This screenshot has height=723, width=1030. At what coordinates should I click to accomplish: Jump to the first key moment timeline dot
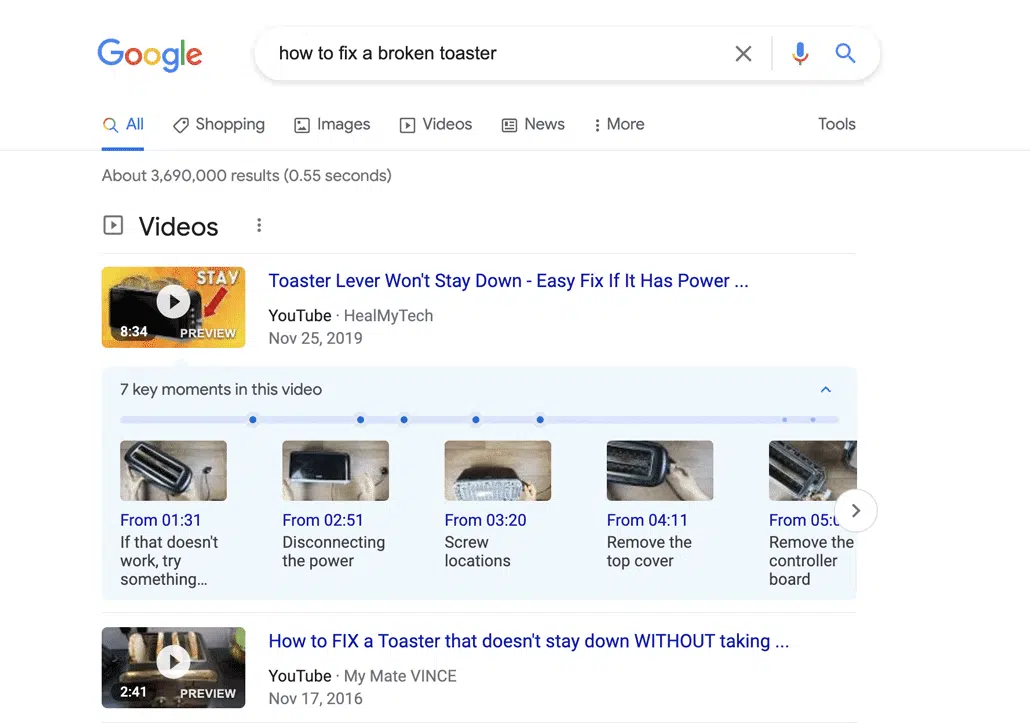(x=253, y=420)
